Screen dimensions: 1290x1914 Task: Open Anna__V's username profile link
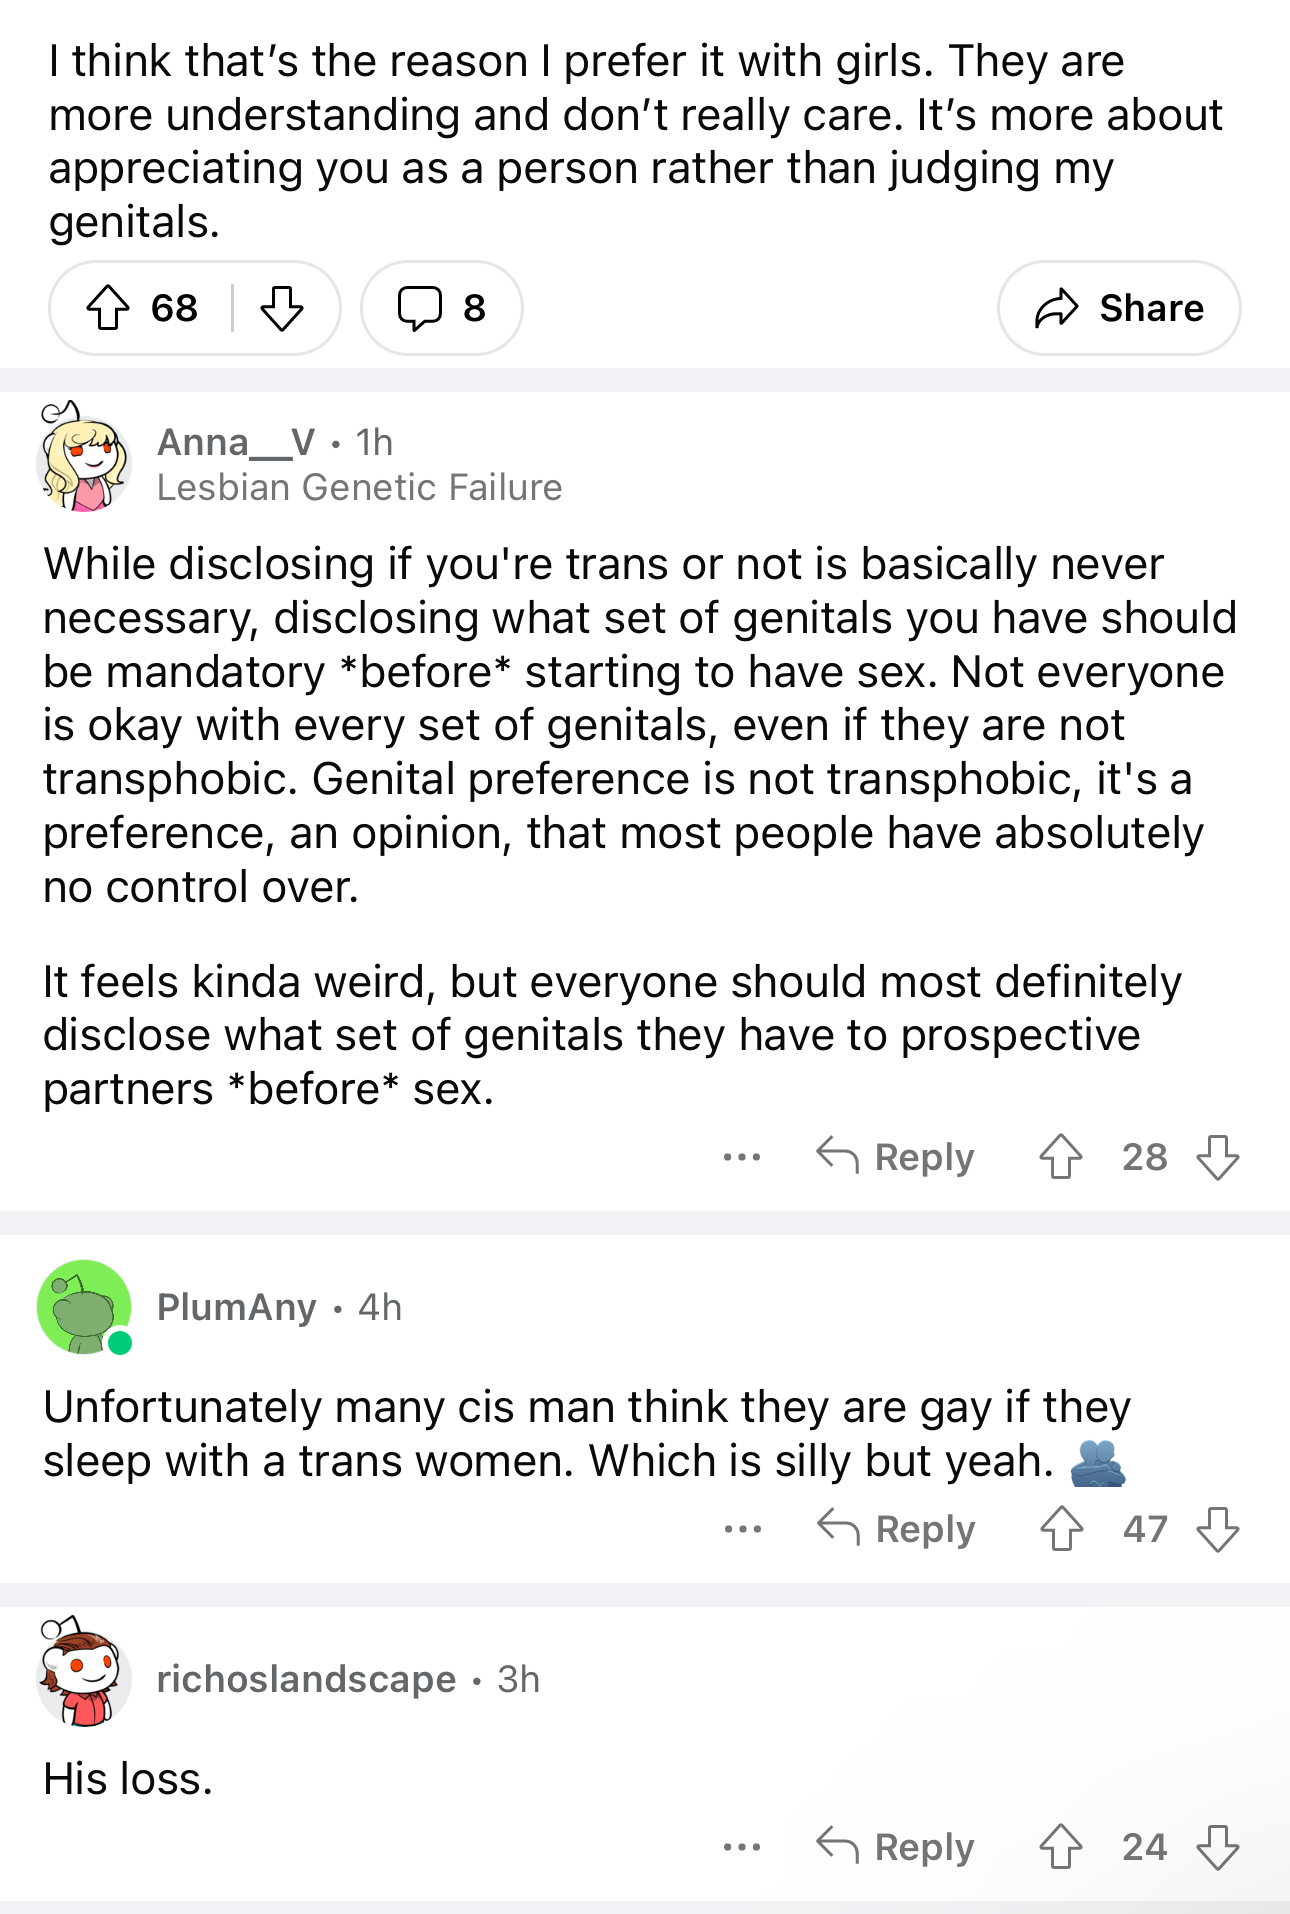click(236, 442)
